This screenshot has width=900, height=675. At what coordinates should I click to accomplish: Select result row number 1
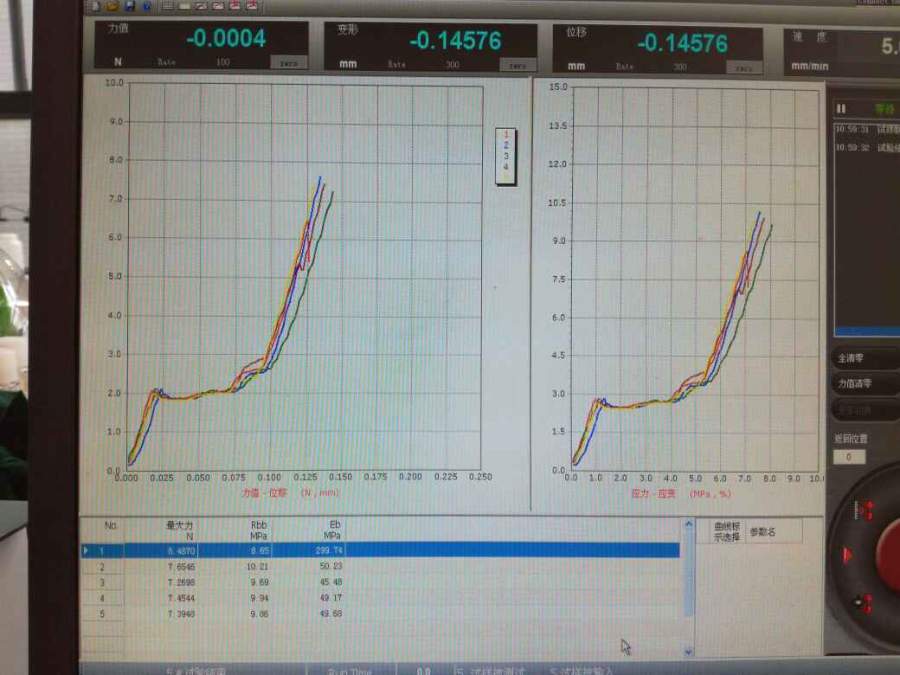[380, 550]
